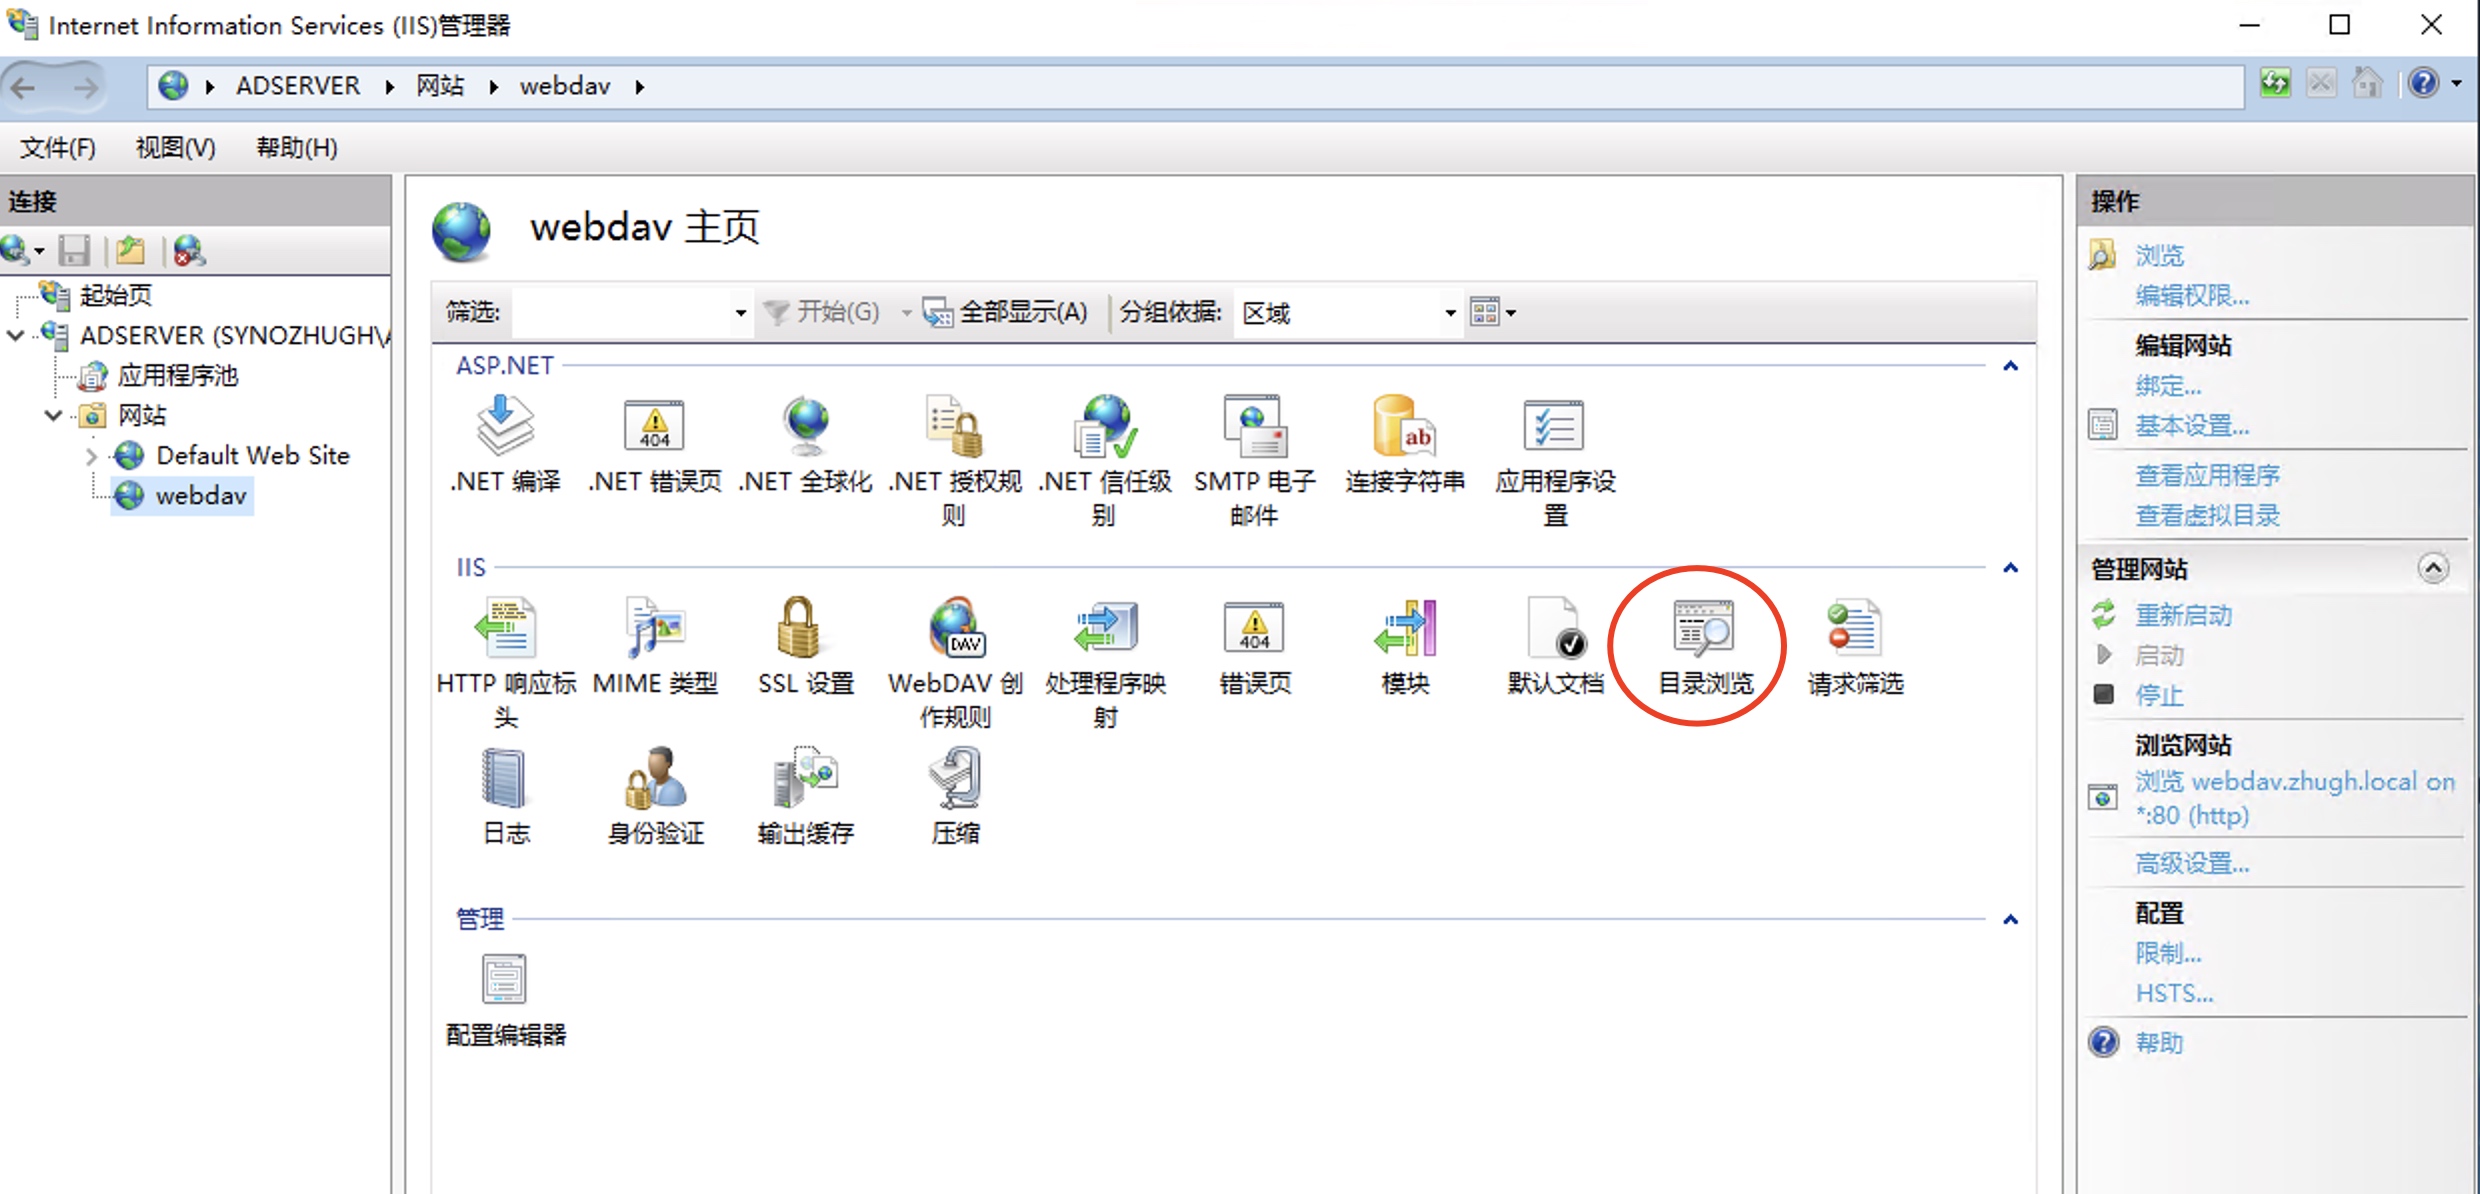Click the 基本设置... action link
Screen dimensions: 2480x1194
pos(2192,426)
